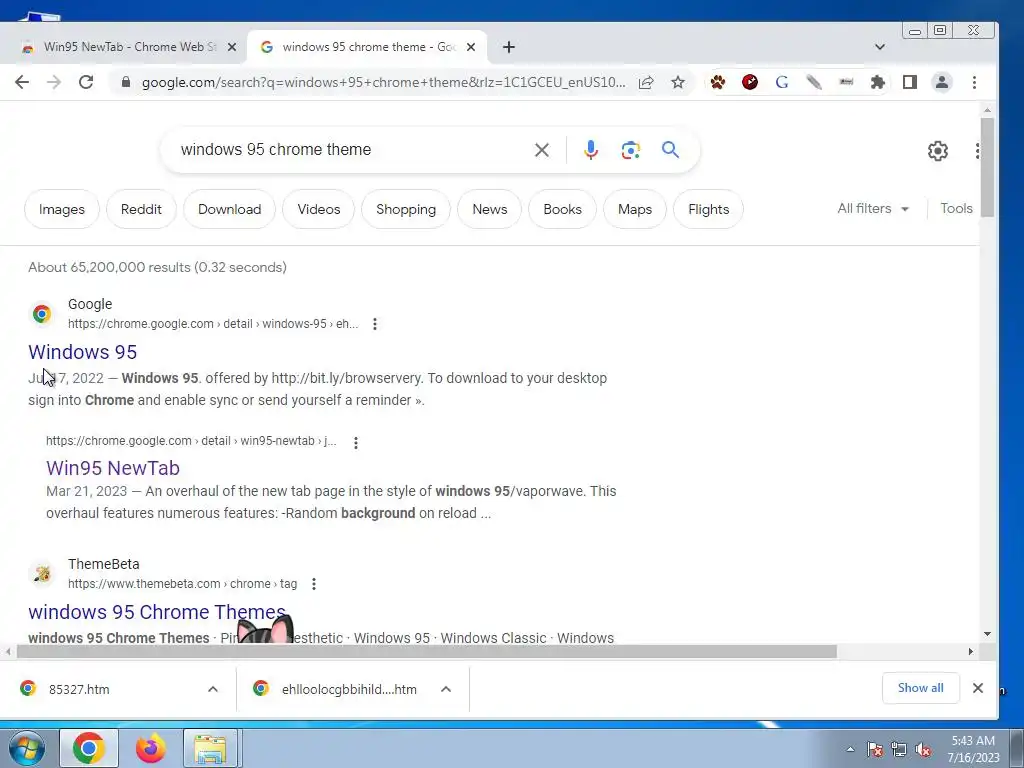Filter results by News
The height and width of the screenshot is (768, 1024).
pos(490,209)
